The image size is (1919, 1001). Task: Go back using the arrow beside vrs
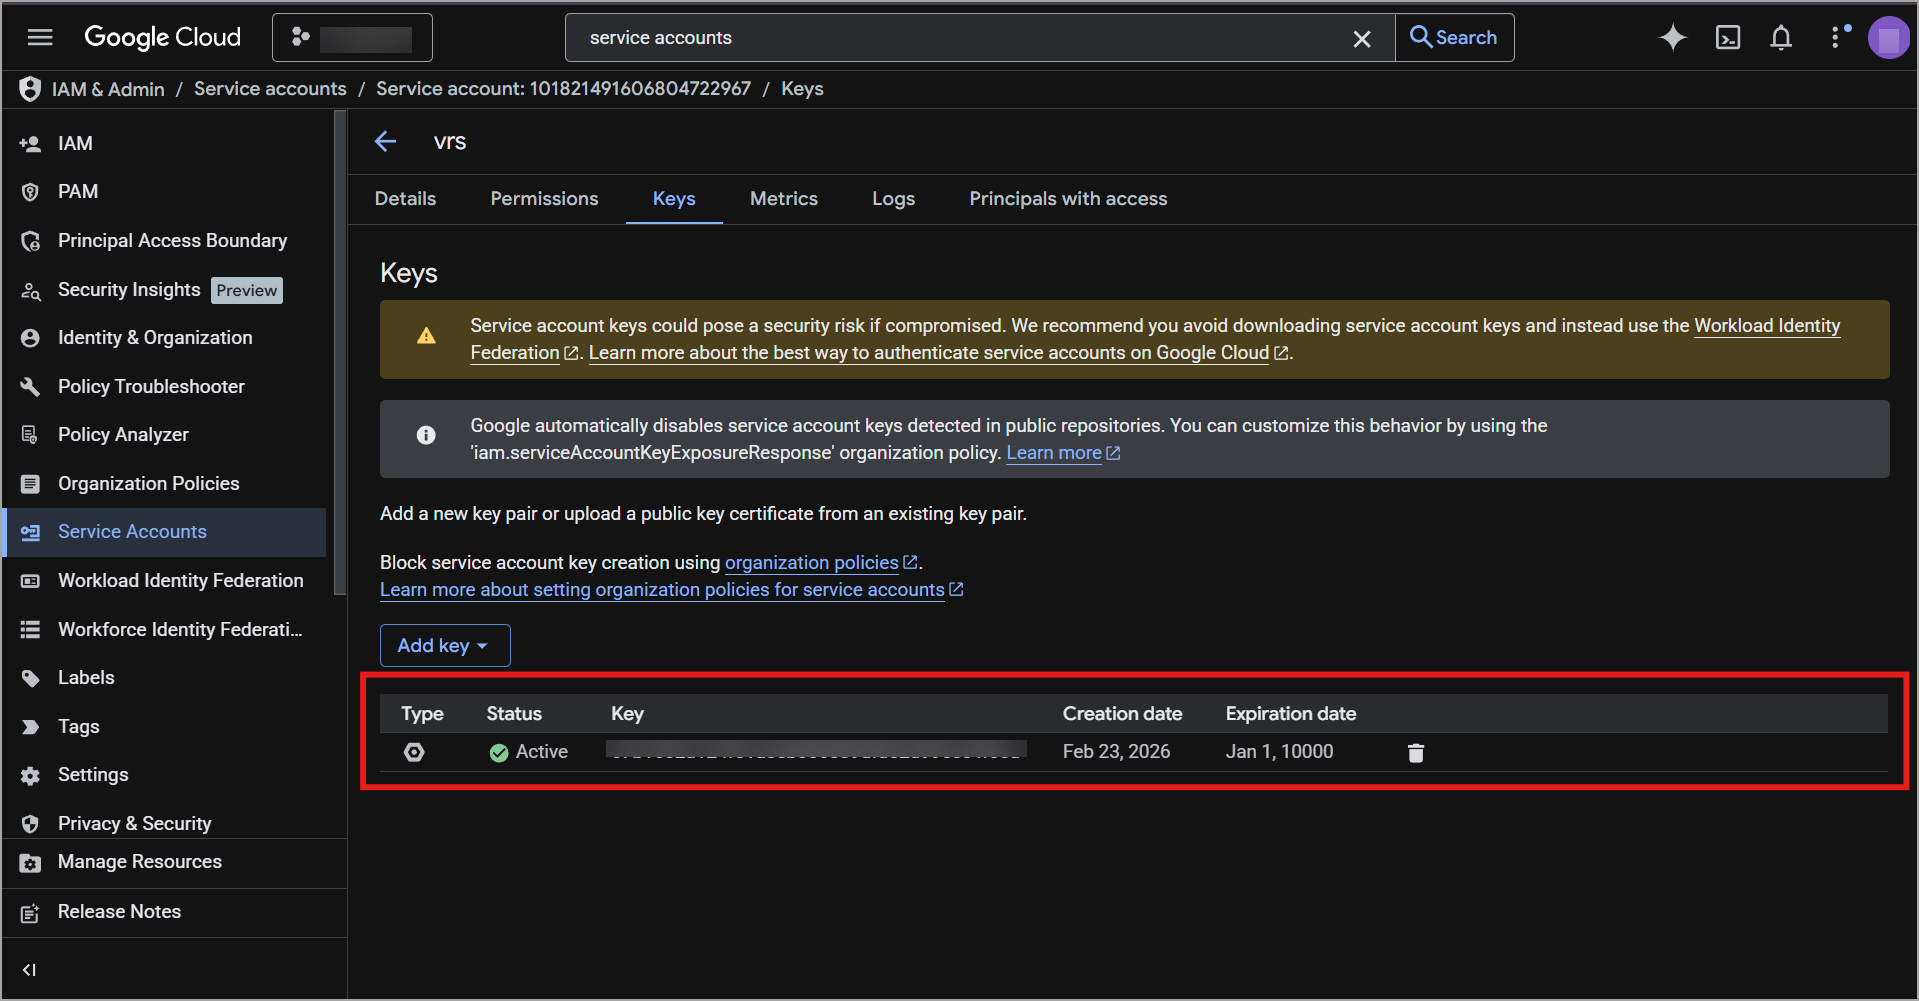386,142
